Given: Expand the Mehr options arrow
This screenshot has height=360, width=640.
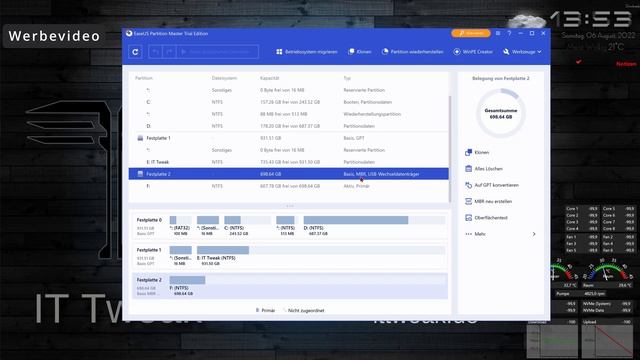Looking at the screenshot, I should [534, 234].
